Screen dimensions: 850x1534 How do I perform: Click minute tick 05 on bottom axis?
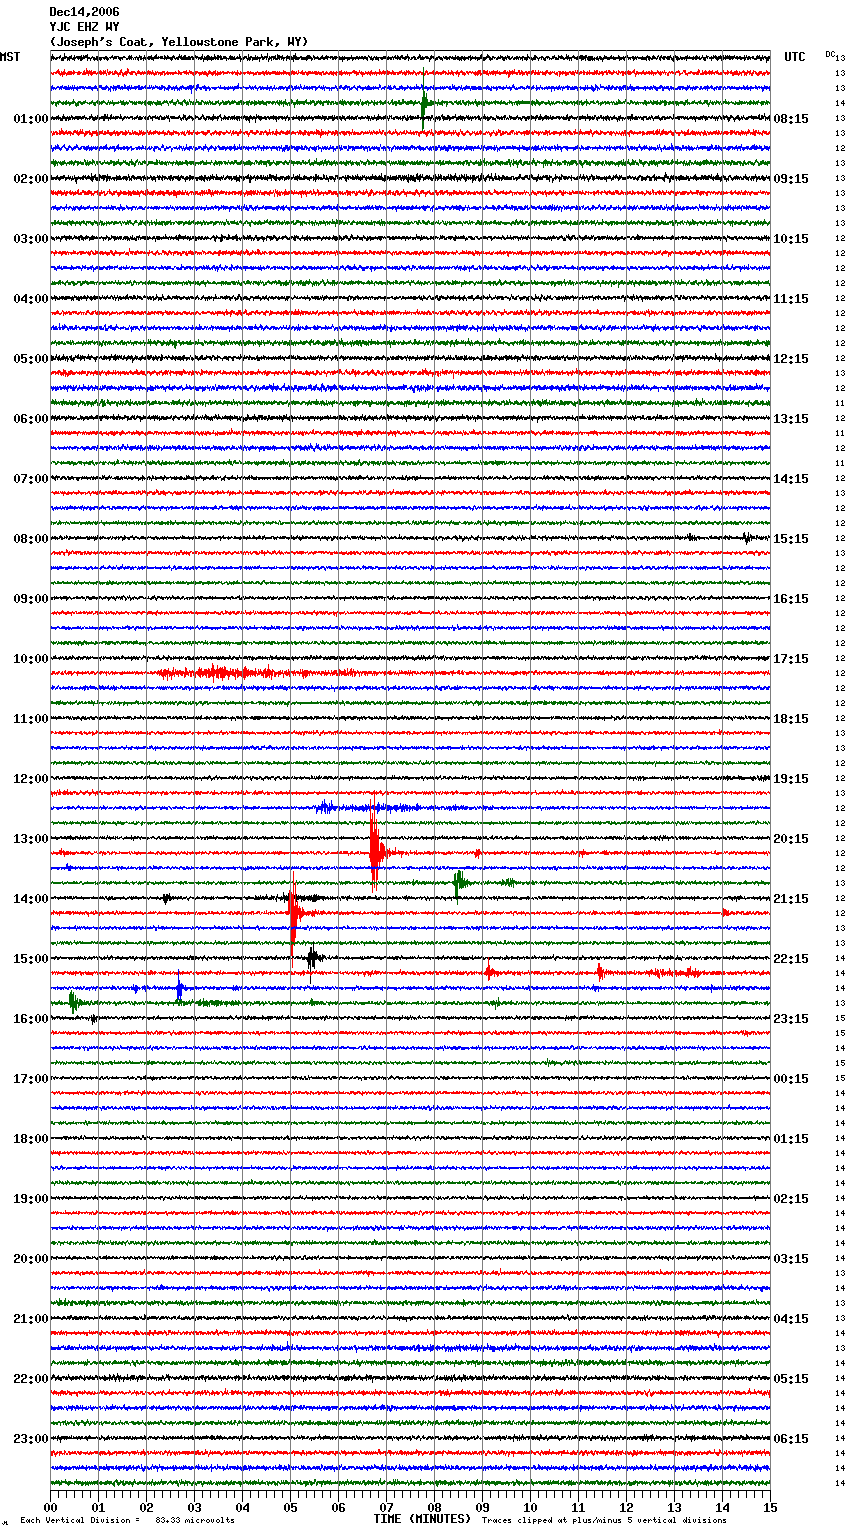290,1507
